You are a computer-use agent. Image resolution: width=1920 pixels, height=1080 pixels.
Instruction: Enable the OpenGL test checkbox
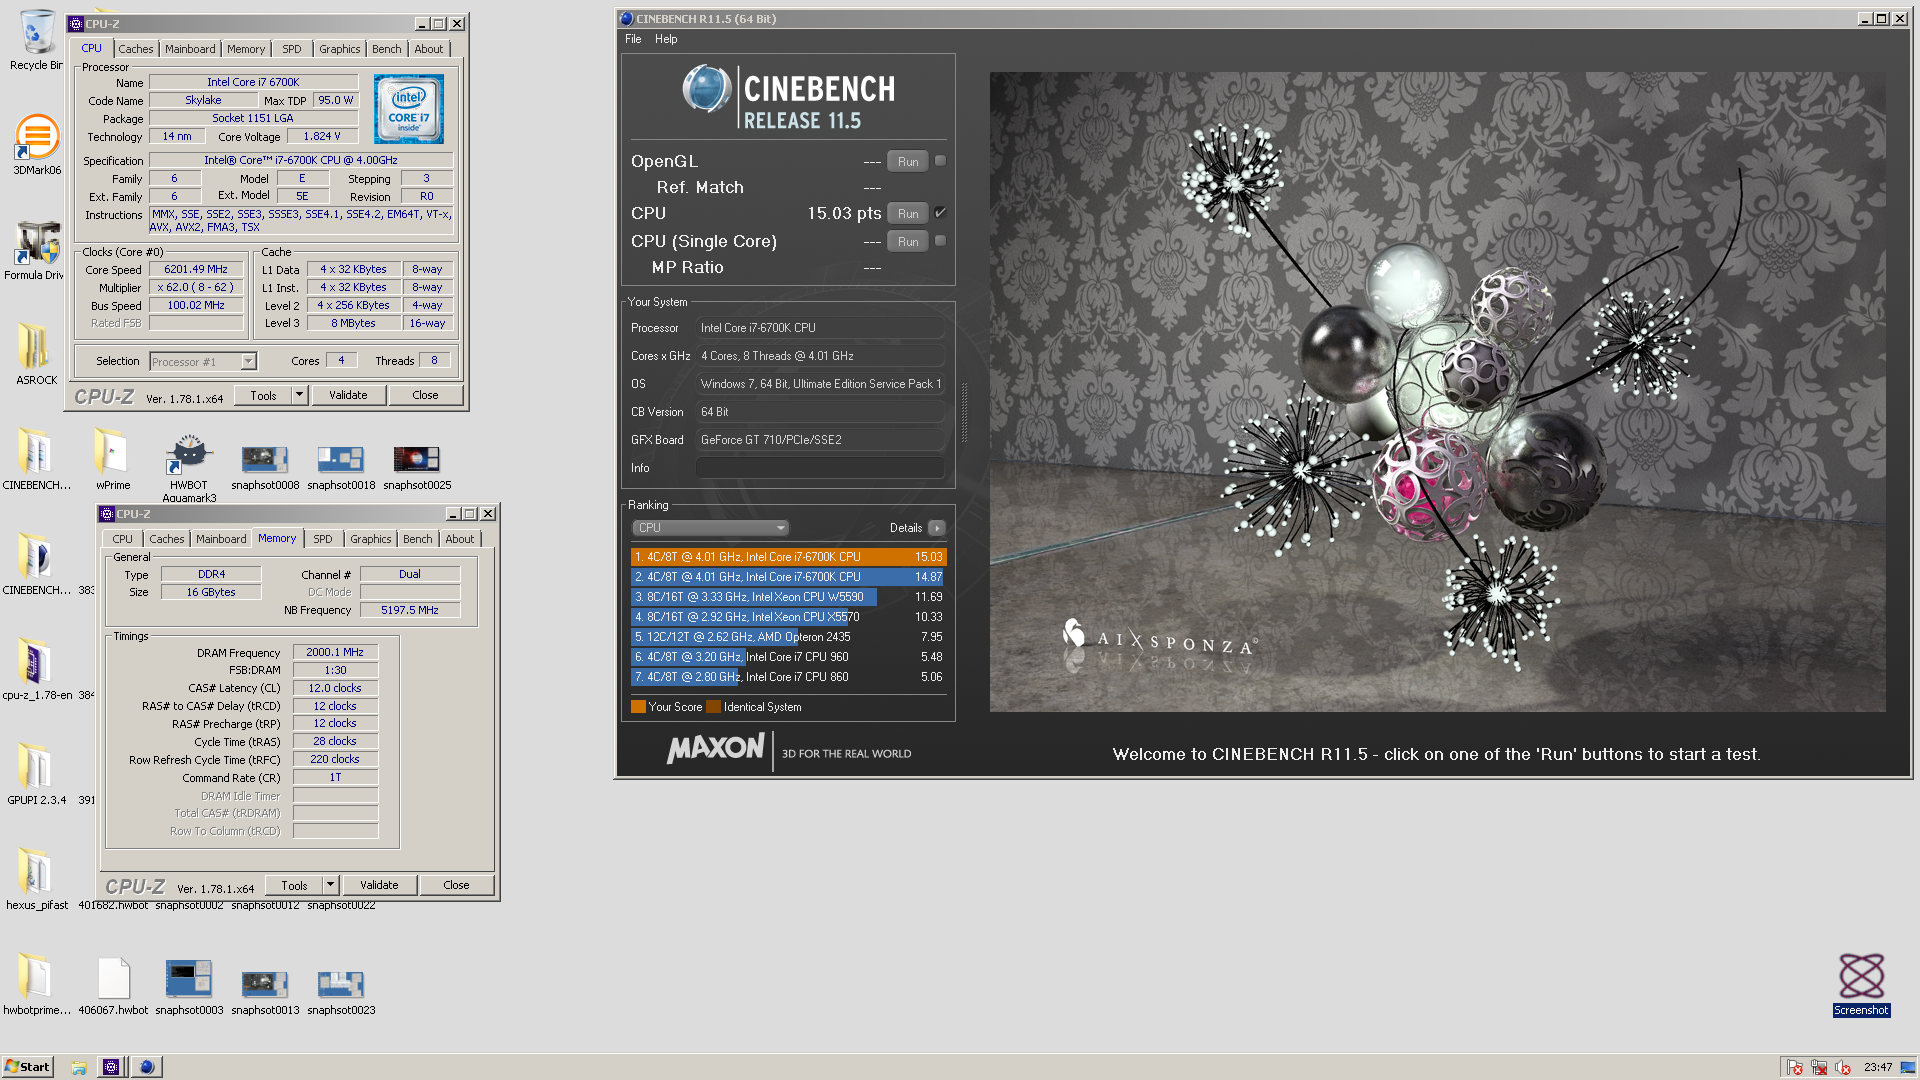pos(940,161)
